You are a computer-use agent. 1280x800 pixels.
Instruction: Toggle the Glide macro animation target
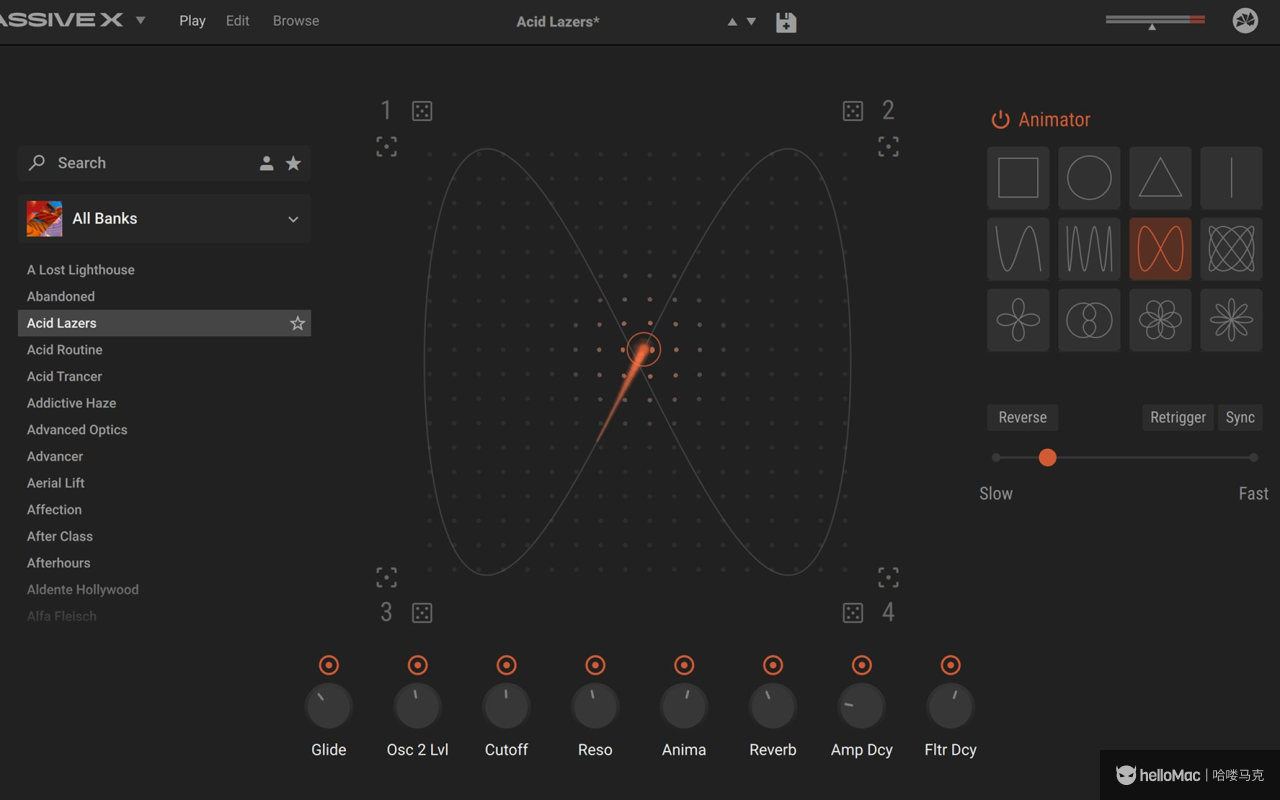coord(329,665)
